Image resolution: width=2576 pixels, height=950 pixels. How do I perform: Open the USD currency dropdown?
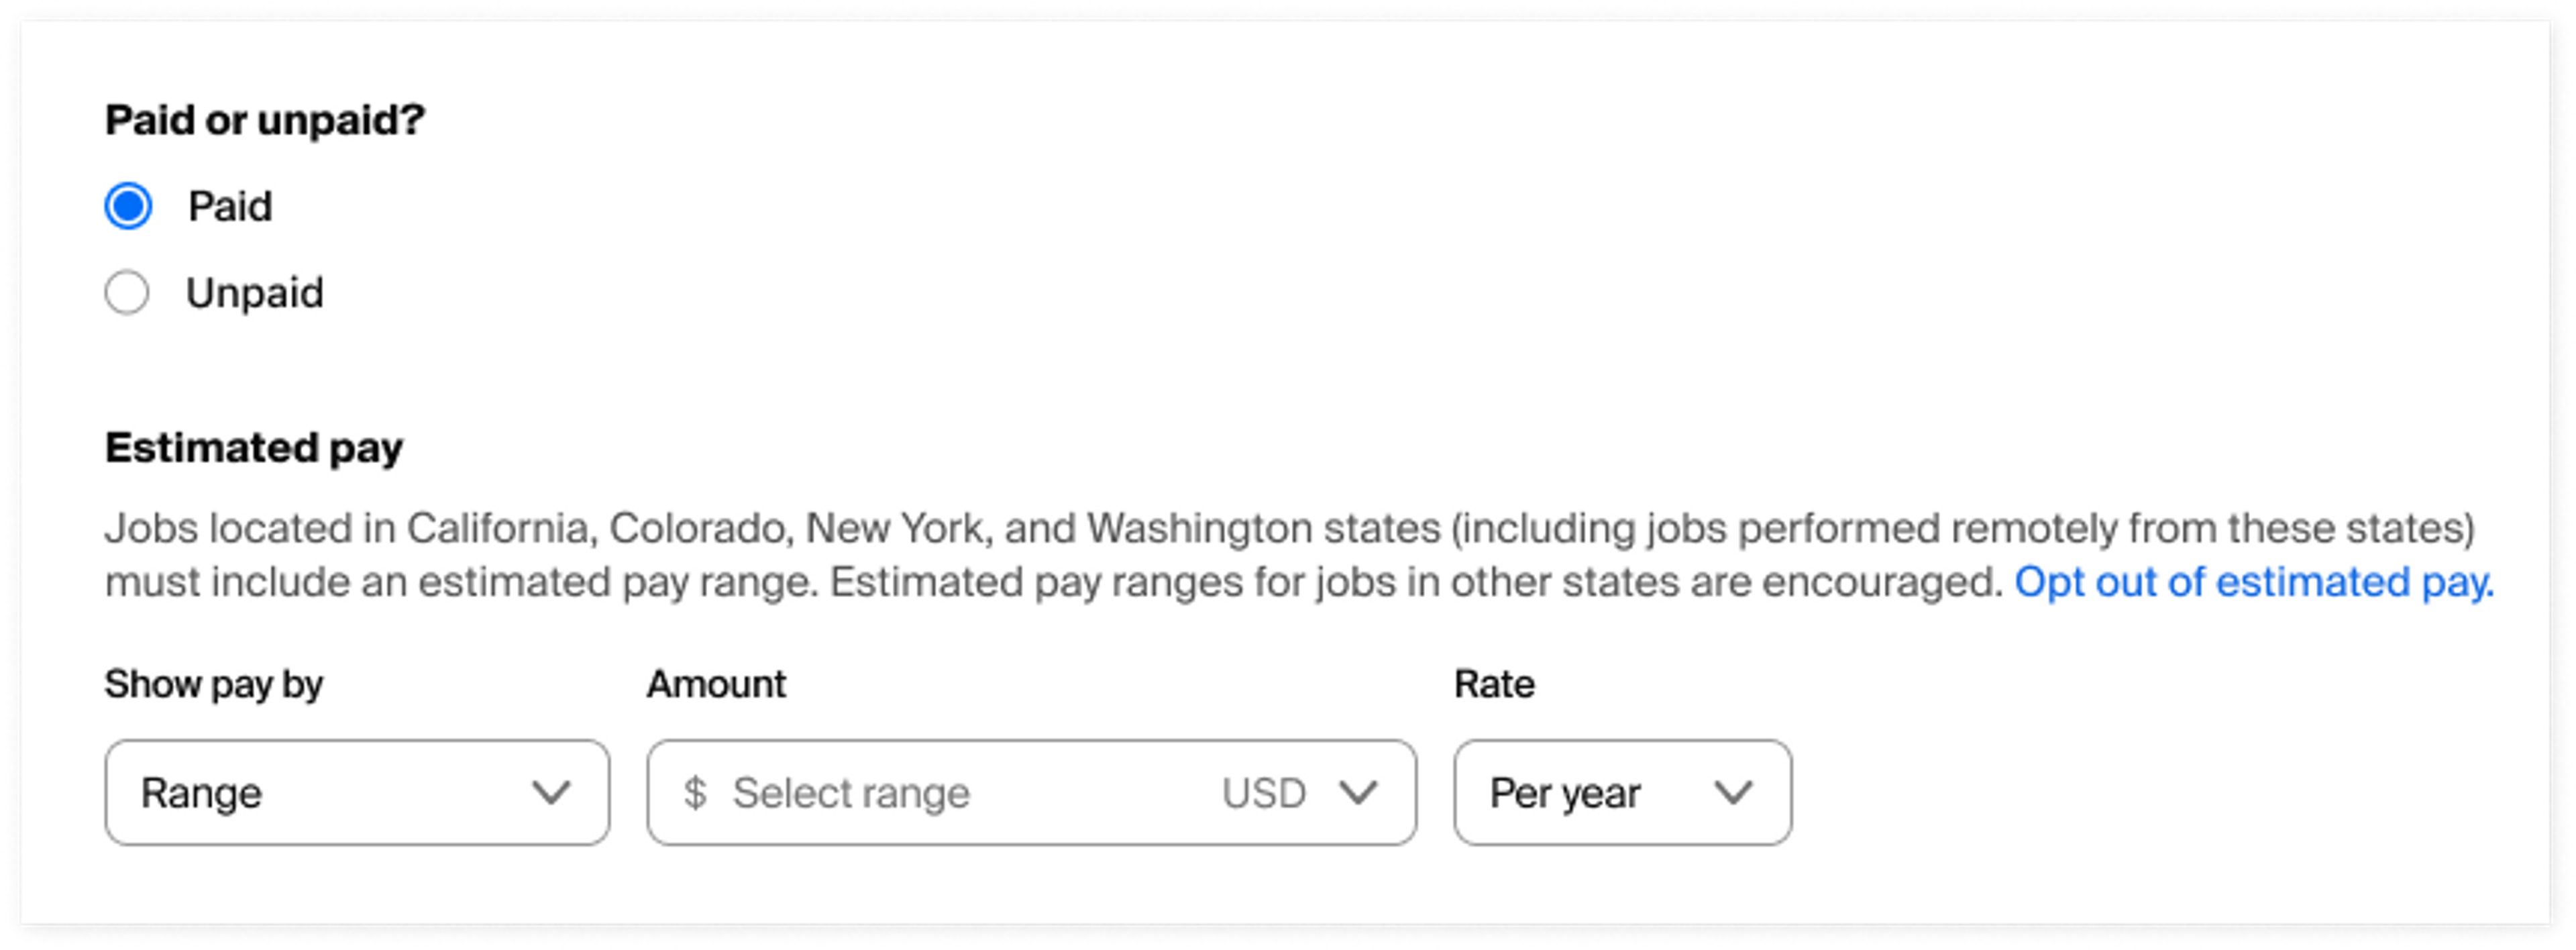(1300, 793)
